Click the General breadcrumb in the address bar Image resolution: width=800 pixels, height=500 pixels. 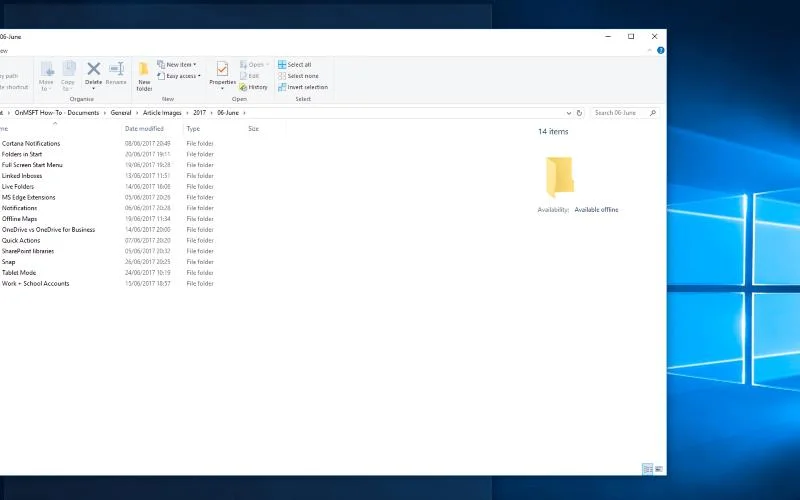pyautogui.click(x=121, y=113)
